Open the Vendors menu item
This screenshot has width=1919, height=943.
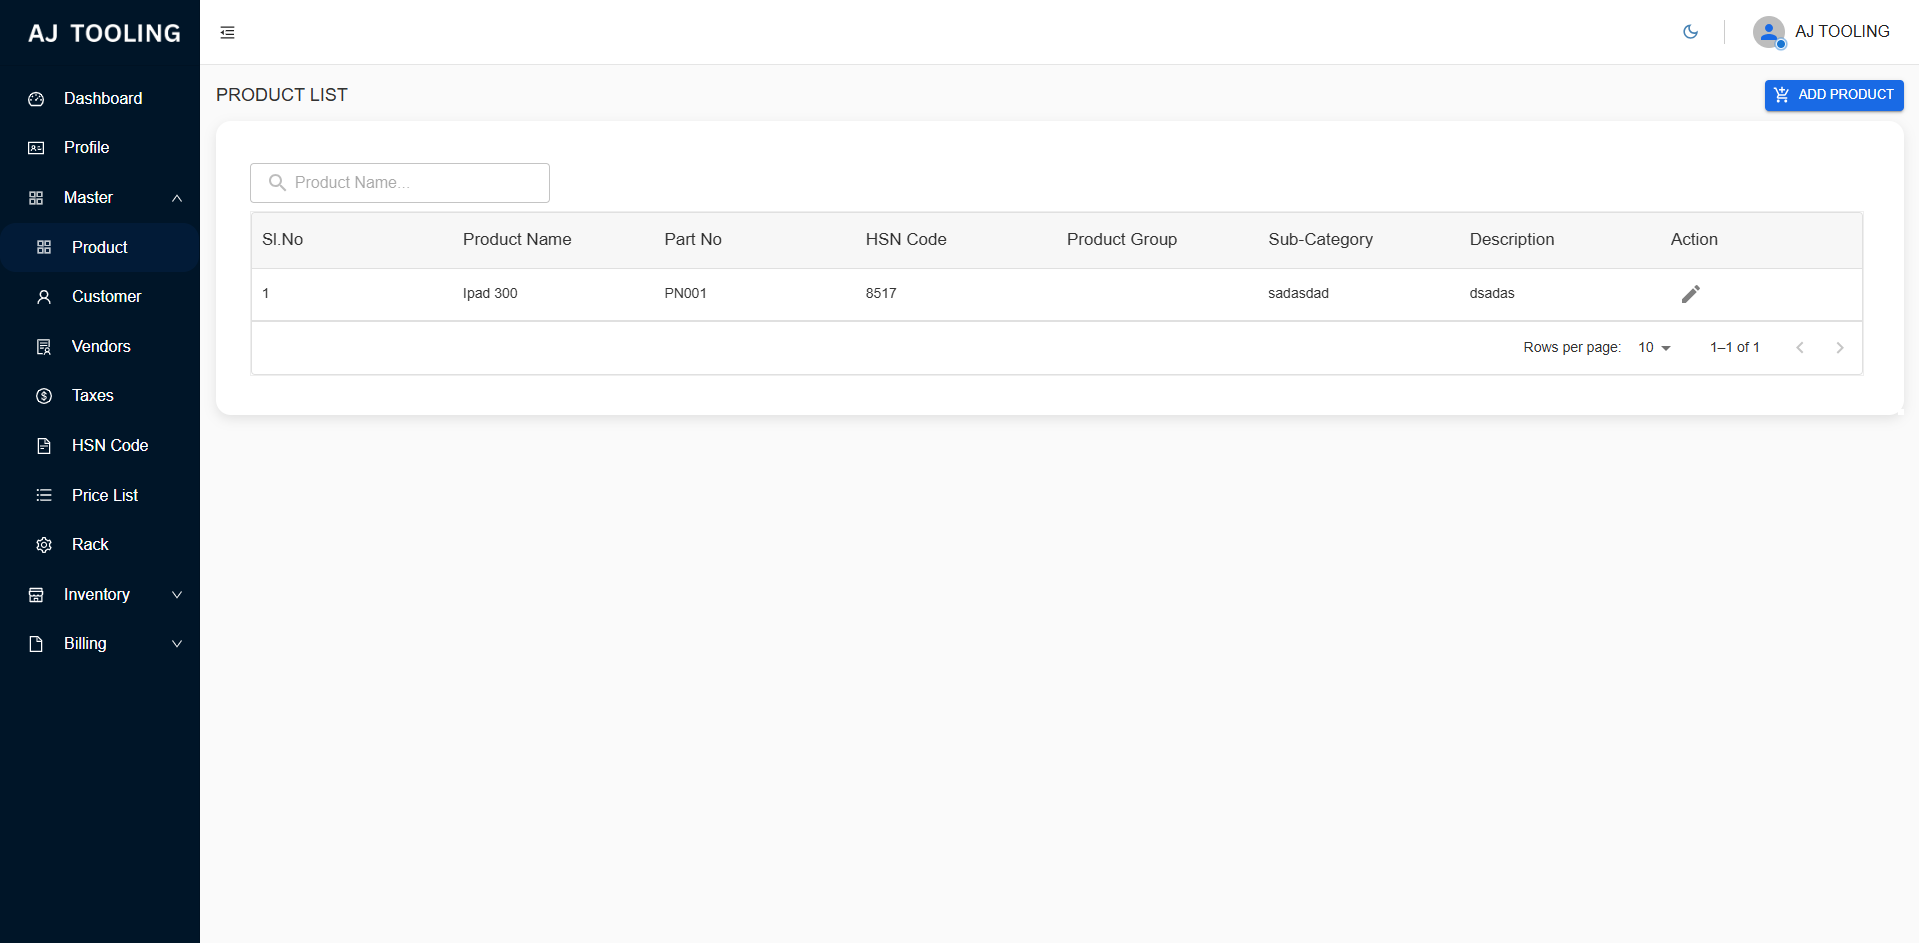click(x=100, y=346)
